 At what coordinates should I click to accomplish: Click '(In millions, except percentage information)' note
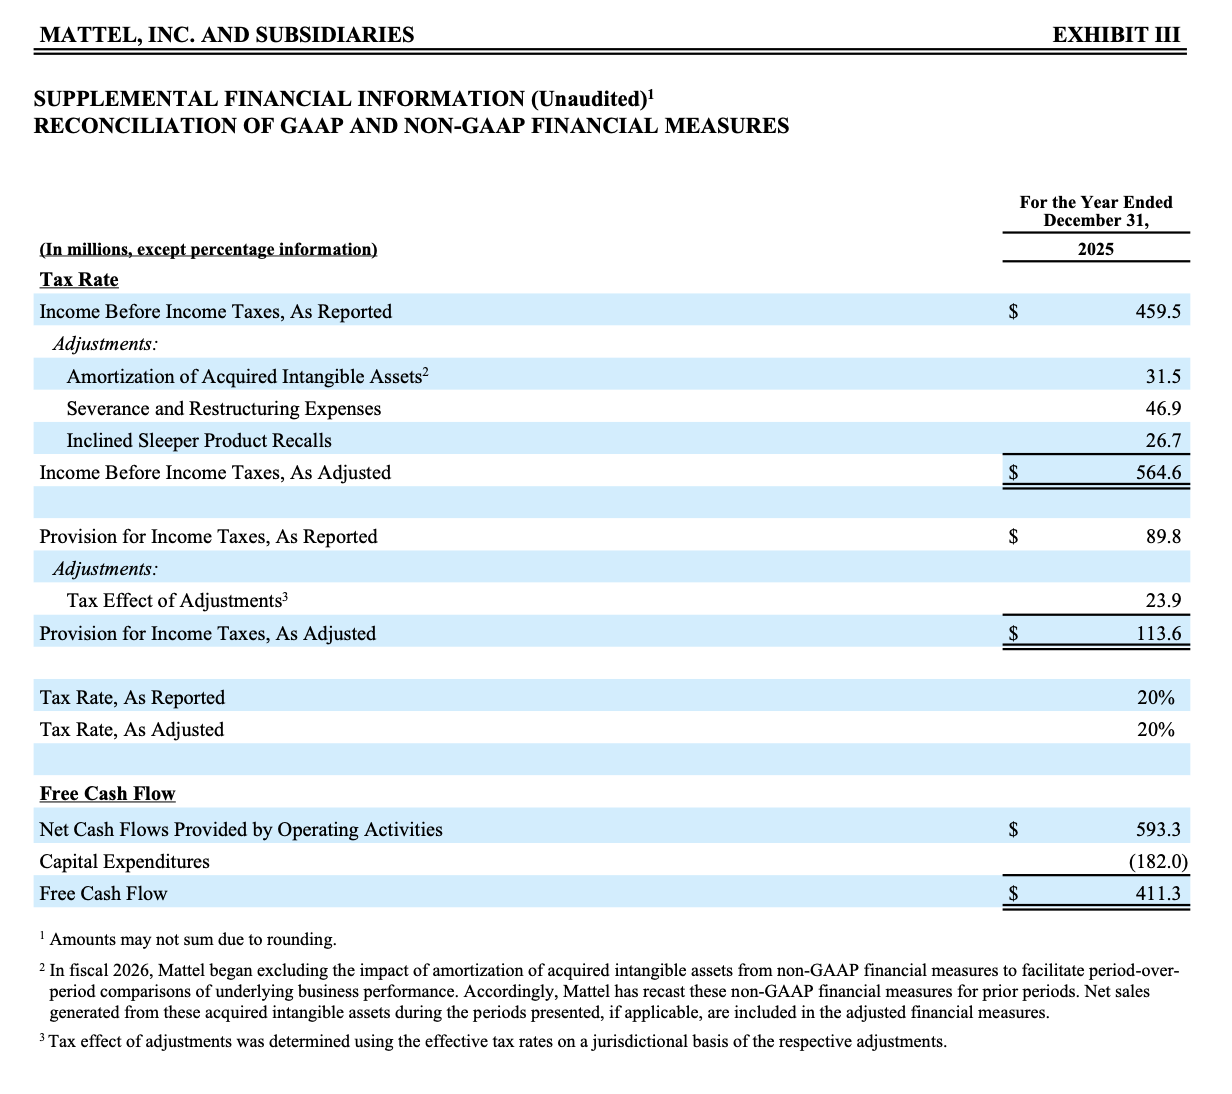coord(208,249)
